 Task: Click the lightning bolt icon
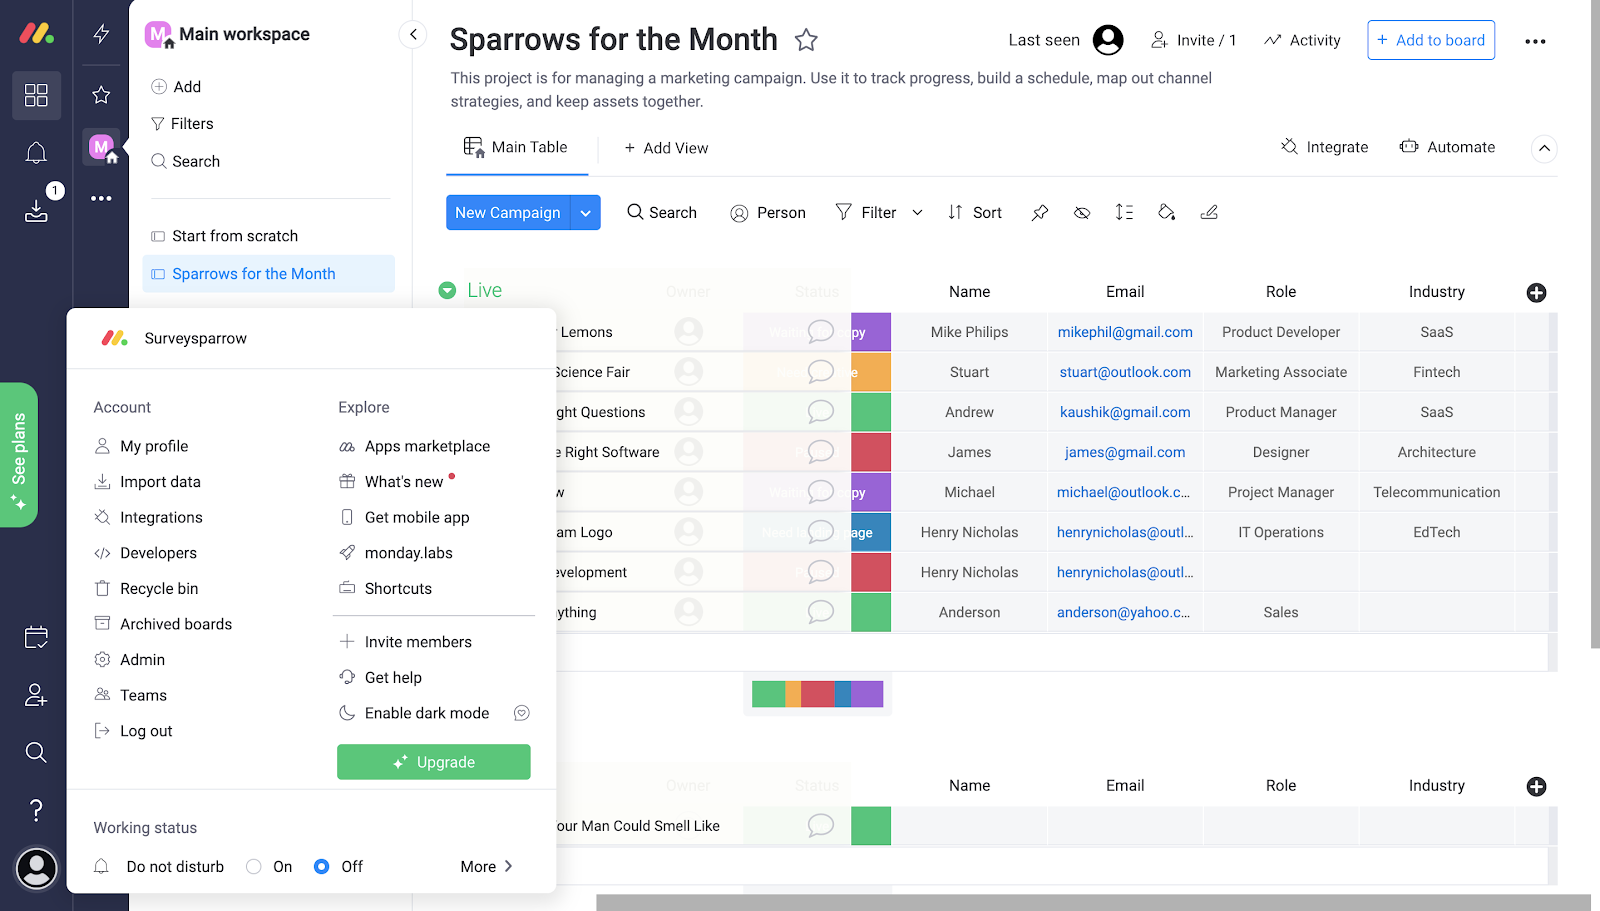click(x=101, y=34)
